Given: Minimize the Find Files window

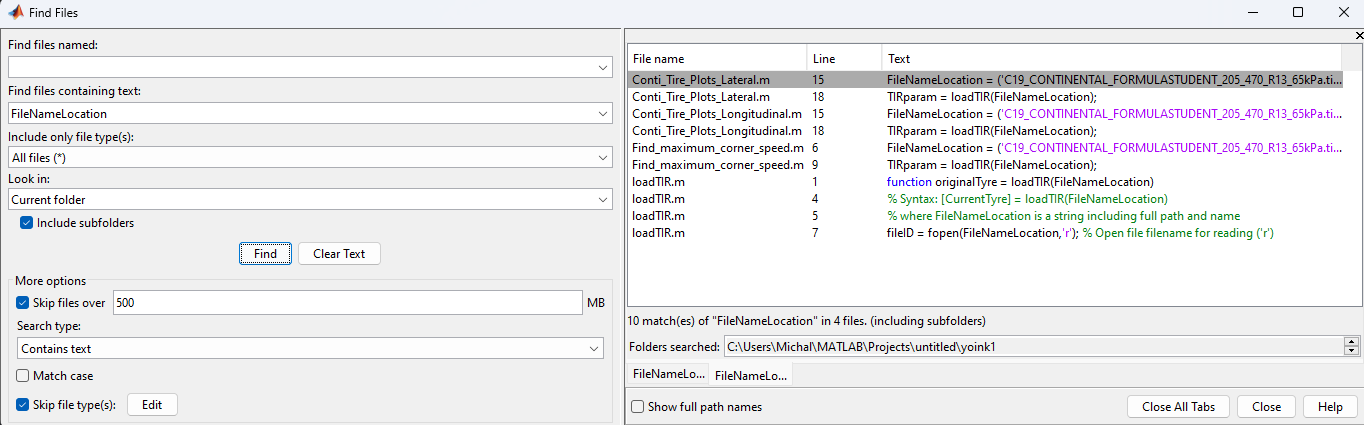Looking at the screenshot, I should tap(1251, 13).
